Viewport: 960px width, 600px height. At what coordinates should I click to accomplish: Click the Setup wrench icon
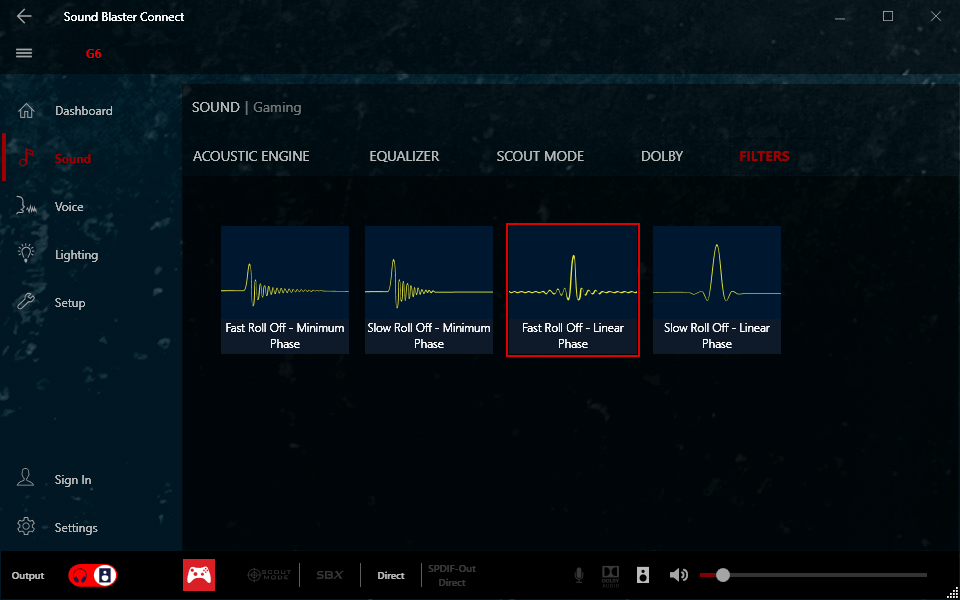point(26,302)
